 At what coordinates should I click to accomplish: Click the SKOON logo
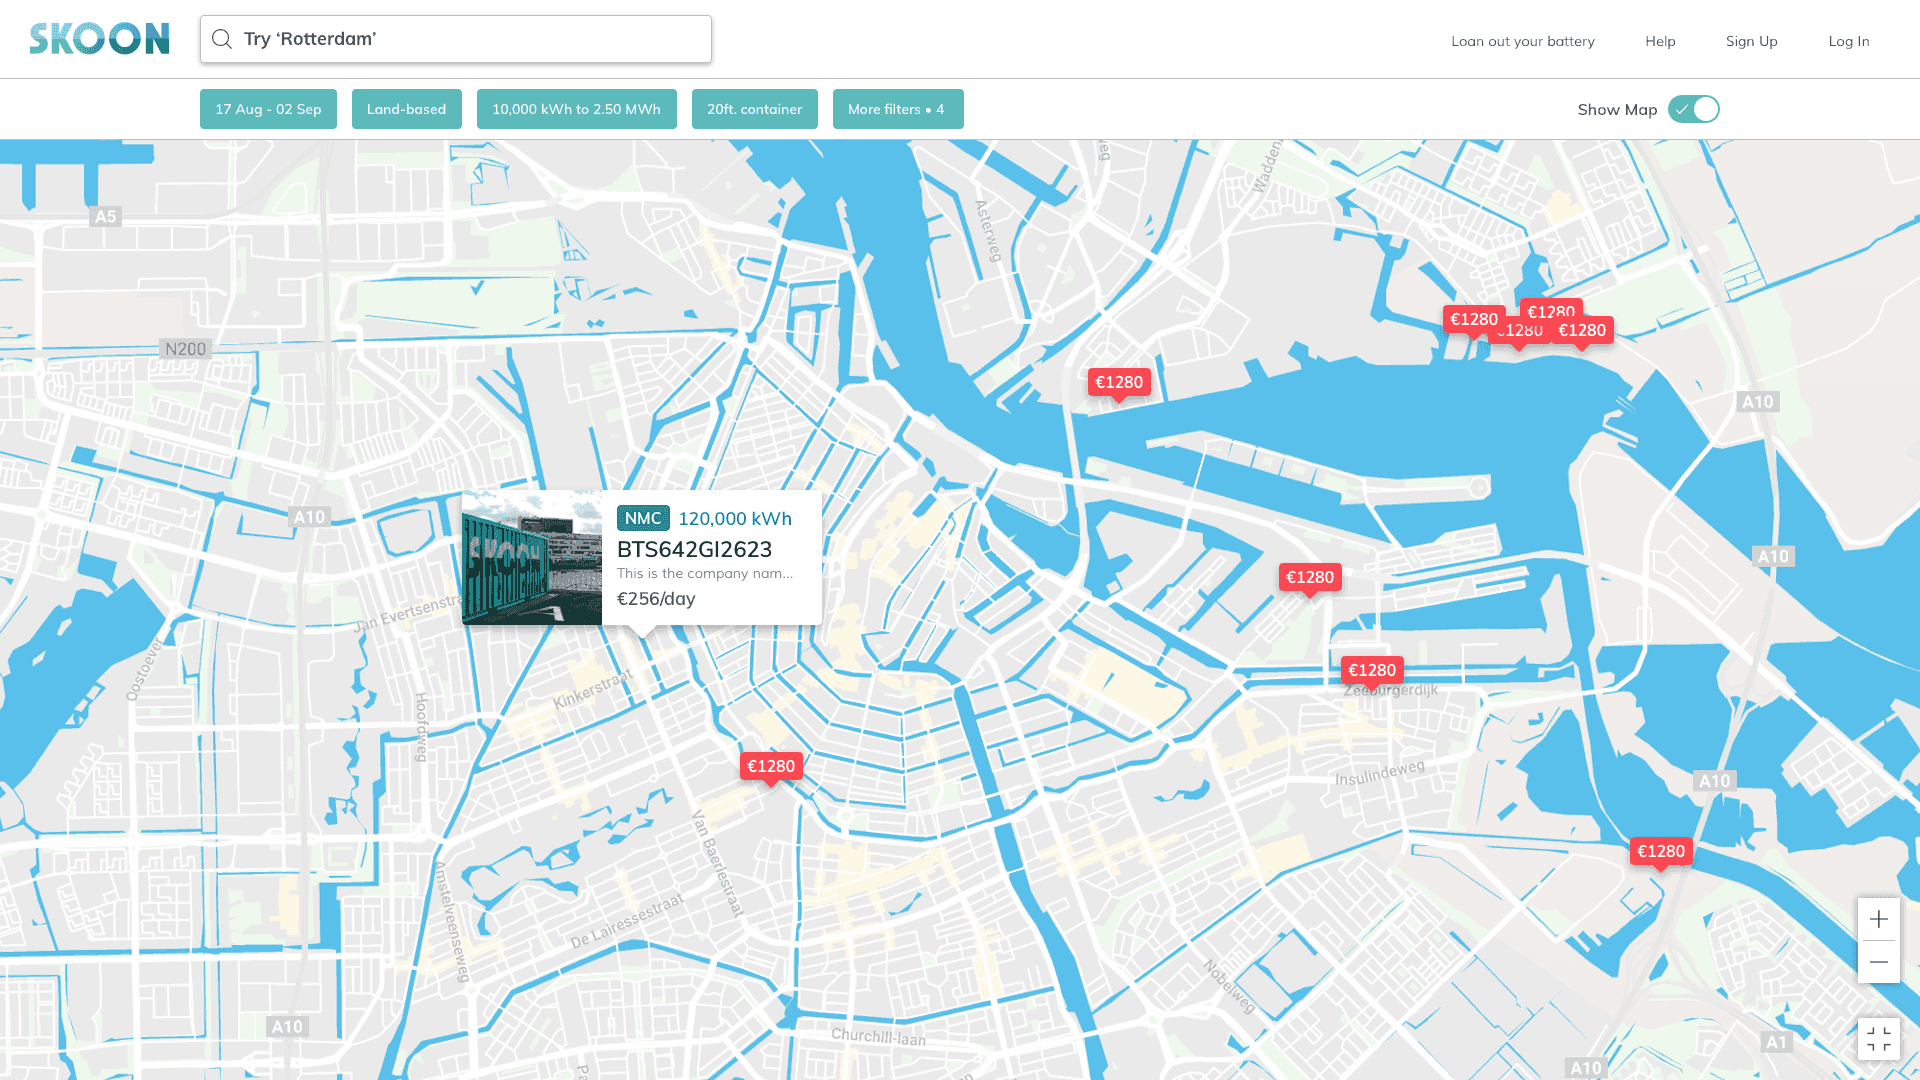click(99, 39)
